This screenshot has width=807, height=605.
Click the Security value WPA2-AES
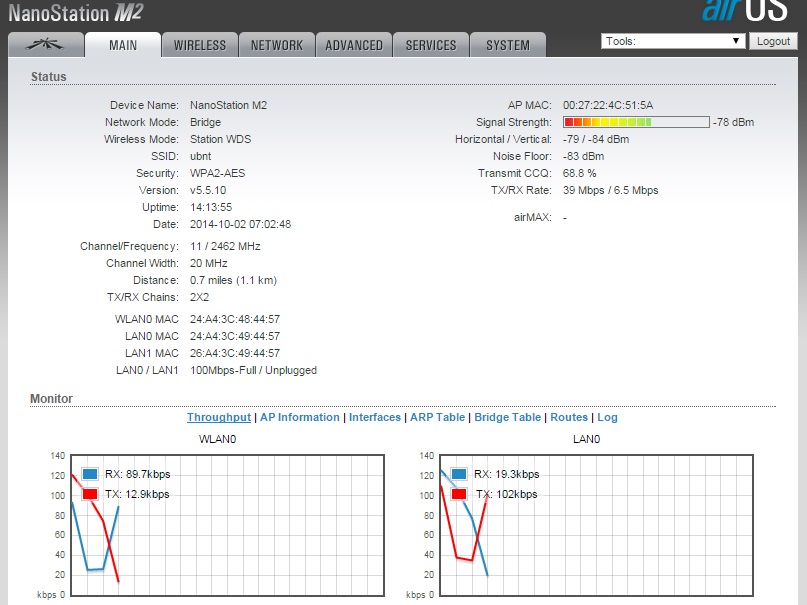tap(217, 173)
